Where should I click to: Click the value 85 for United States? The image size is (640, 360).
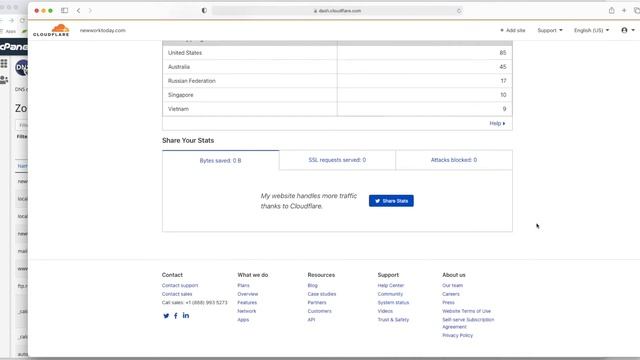(502, 53)
